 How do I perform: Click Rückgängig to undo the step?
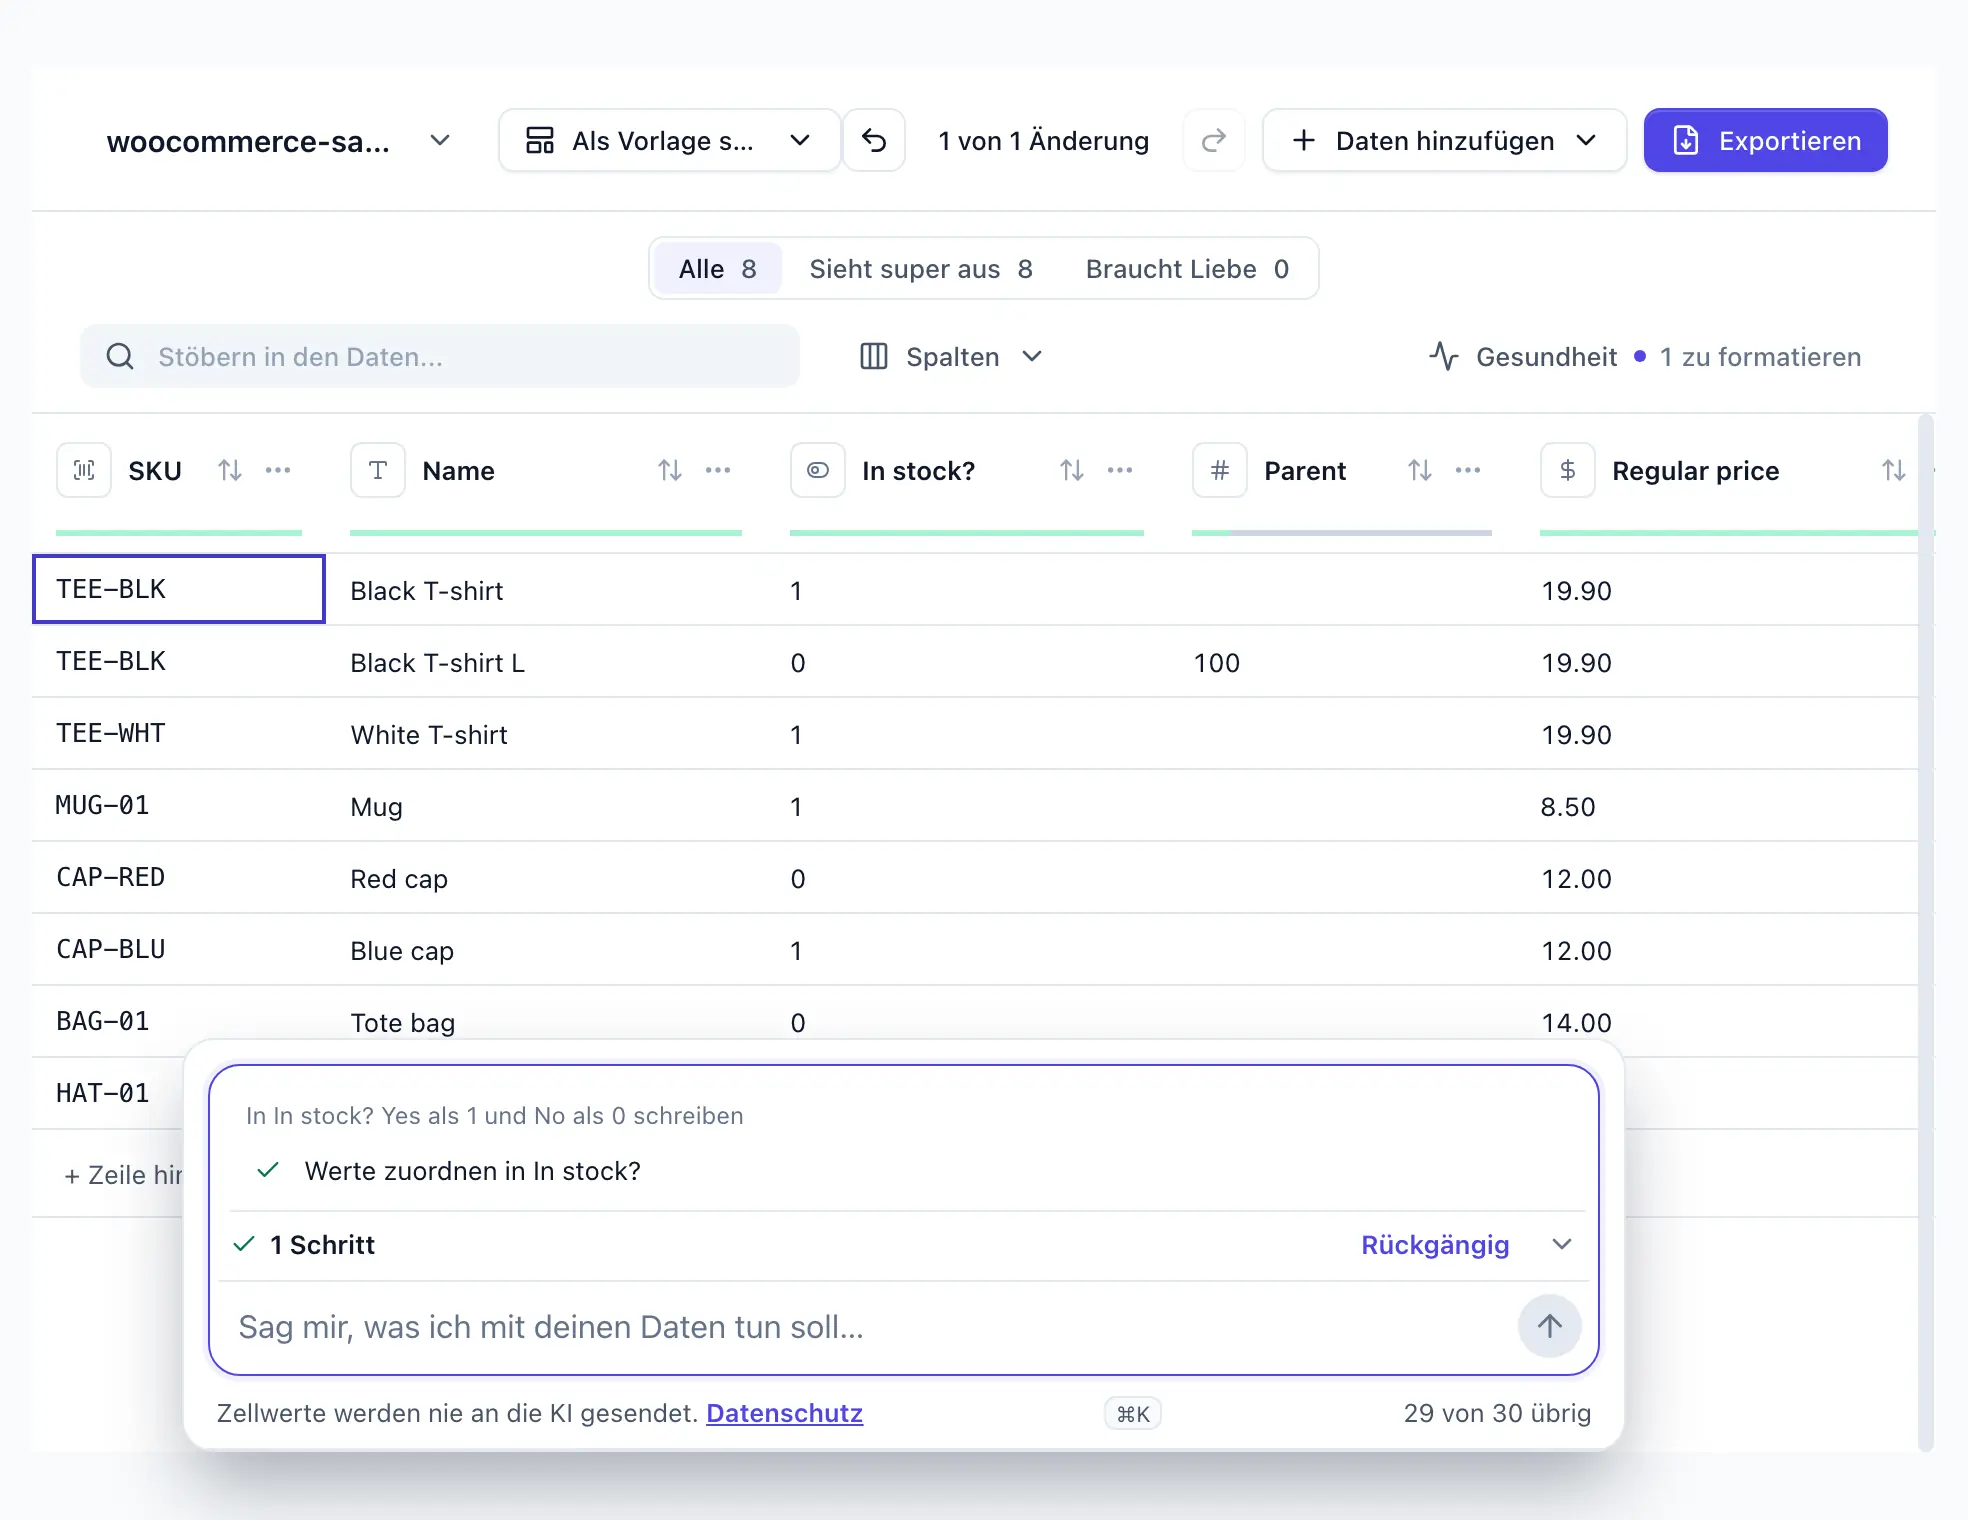click(x=1435, y=1245)
